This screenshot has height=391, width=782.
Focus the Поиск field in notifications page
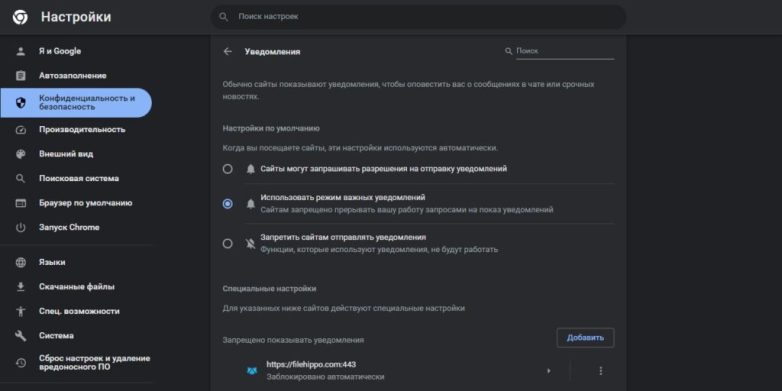[565, 51]
